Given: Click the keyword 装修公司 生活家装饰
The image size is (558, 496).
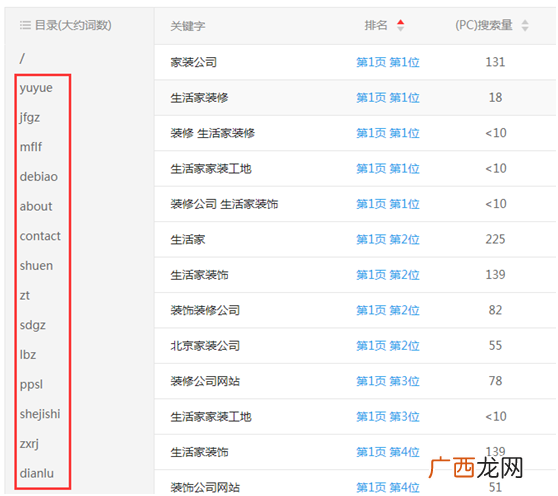Looking at the screenshot, I should click(224, 204).
